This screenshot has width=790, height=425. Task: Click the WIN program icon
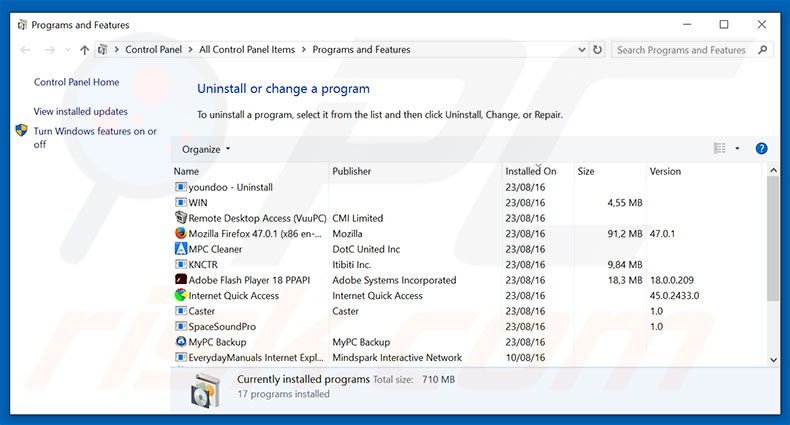(180, 202)
